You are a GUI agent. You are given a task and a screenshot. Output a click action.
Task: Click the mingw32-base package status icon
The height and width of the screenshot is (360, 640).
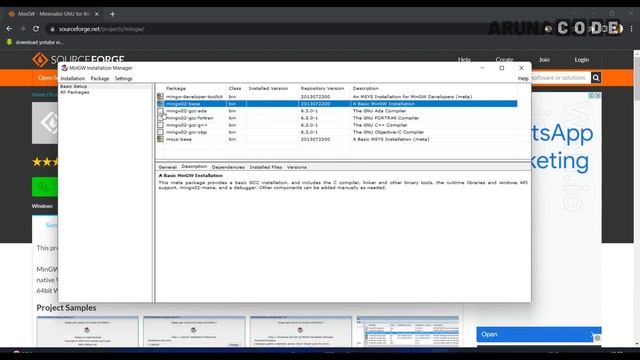pyautogui.click(x=160, y=104)
